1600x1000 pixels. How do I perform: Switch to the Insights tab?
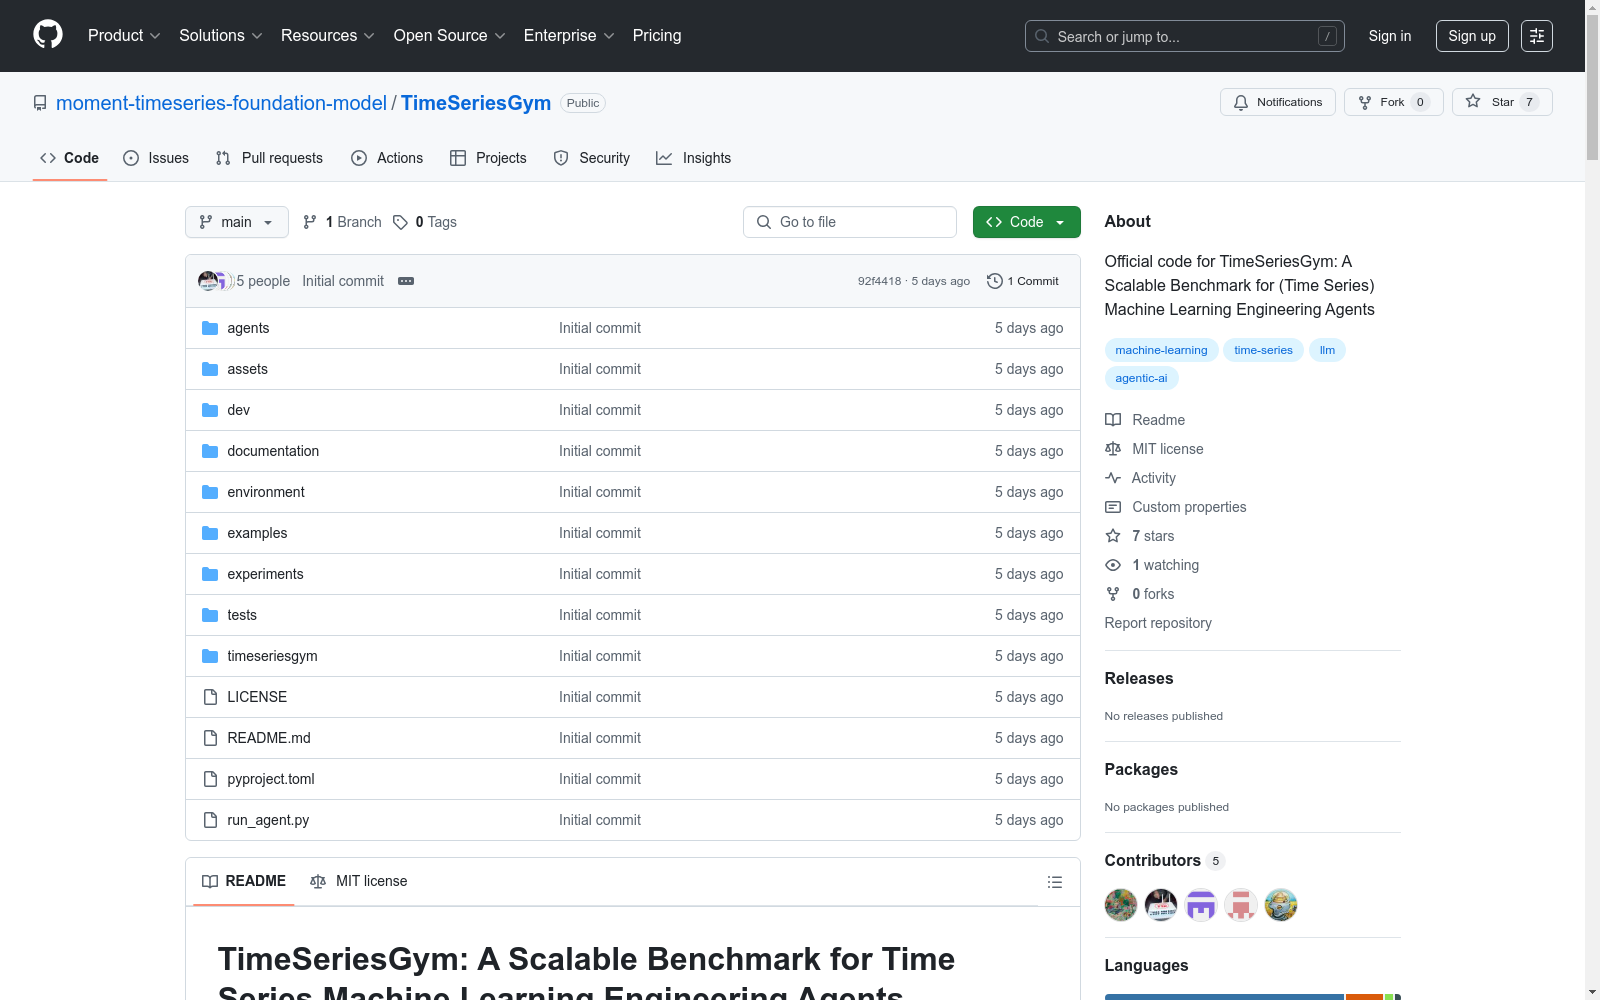pyautogui.click(x=694, y=158)
